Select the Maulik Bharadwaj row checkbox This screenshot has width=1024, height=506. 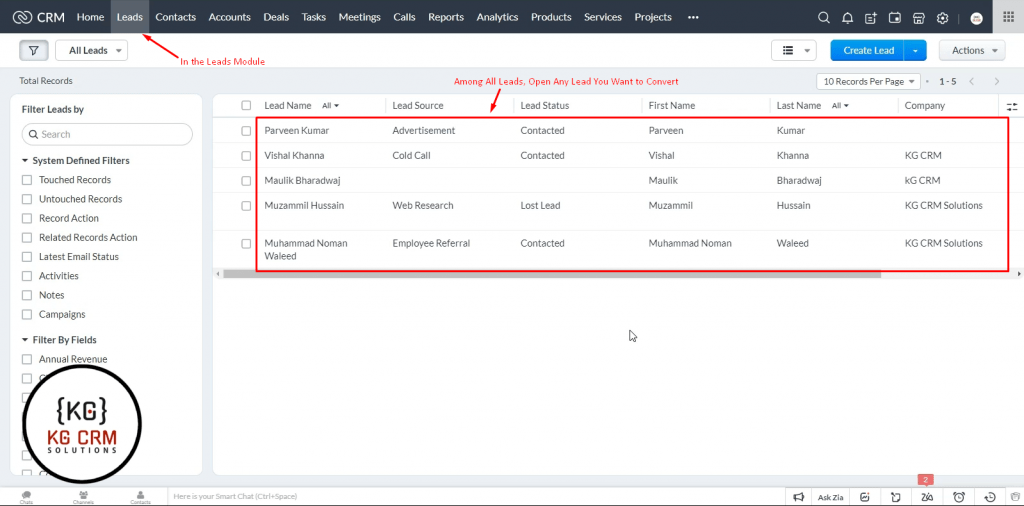click(x=246, y=180)
